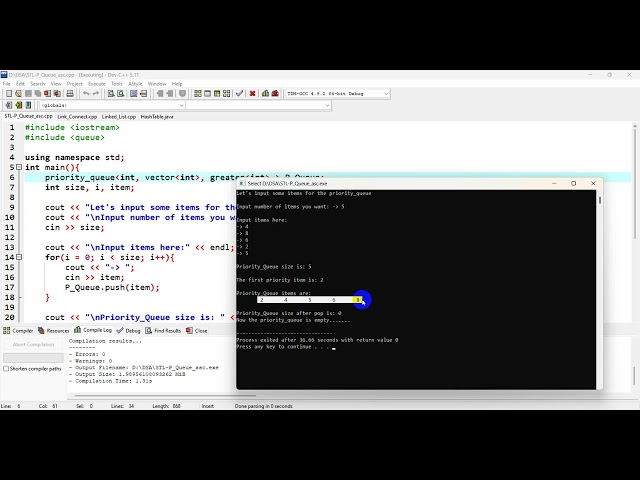Image resolution: width=640 pixels, height=480 pixels.
Task: Click the 'Compilation Time: 1.31s' log line
Action: [x=110, y=381]
